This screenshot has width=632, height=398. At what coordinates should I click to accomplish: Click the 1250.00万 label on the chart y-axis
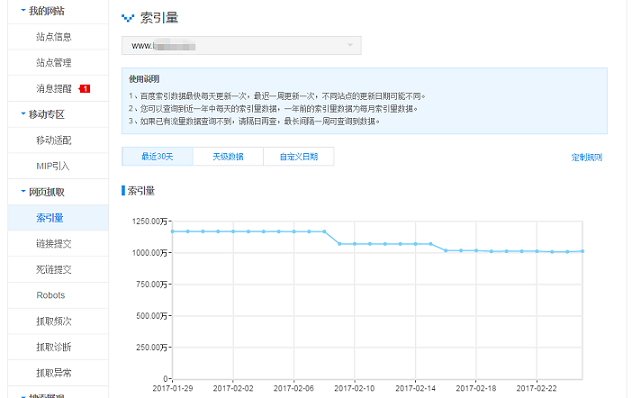[x=150, y=221]
